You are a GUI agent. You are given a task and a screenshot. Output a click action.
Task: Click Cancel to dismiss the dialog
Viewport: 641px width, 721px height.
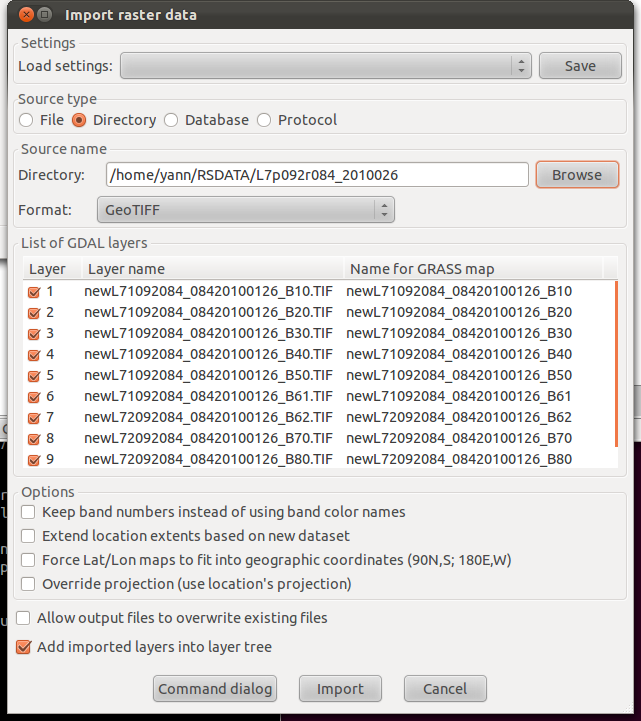[445, 689]
